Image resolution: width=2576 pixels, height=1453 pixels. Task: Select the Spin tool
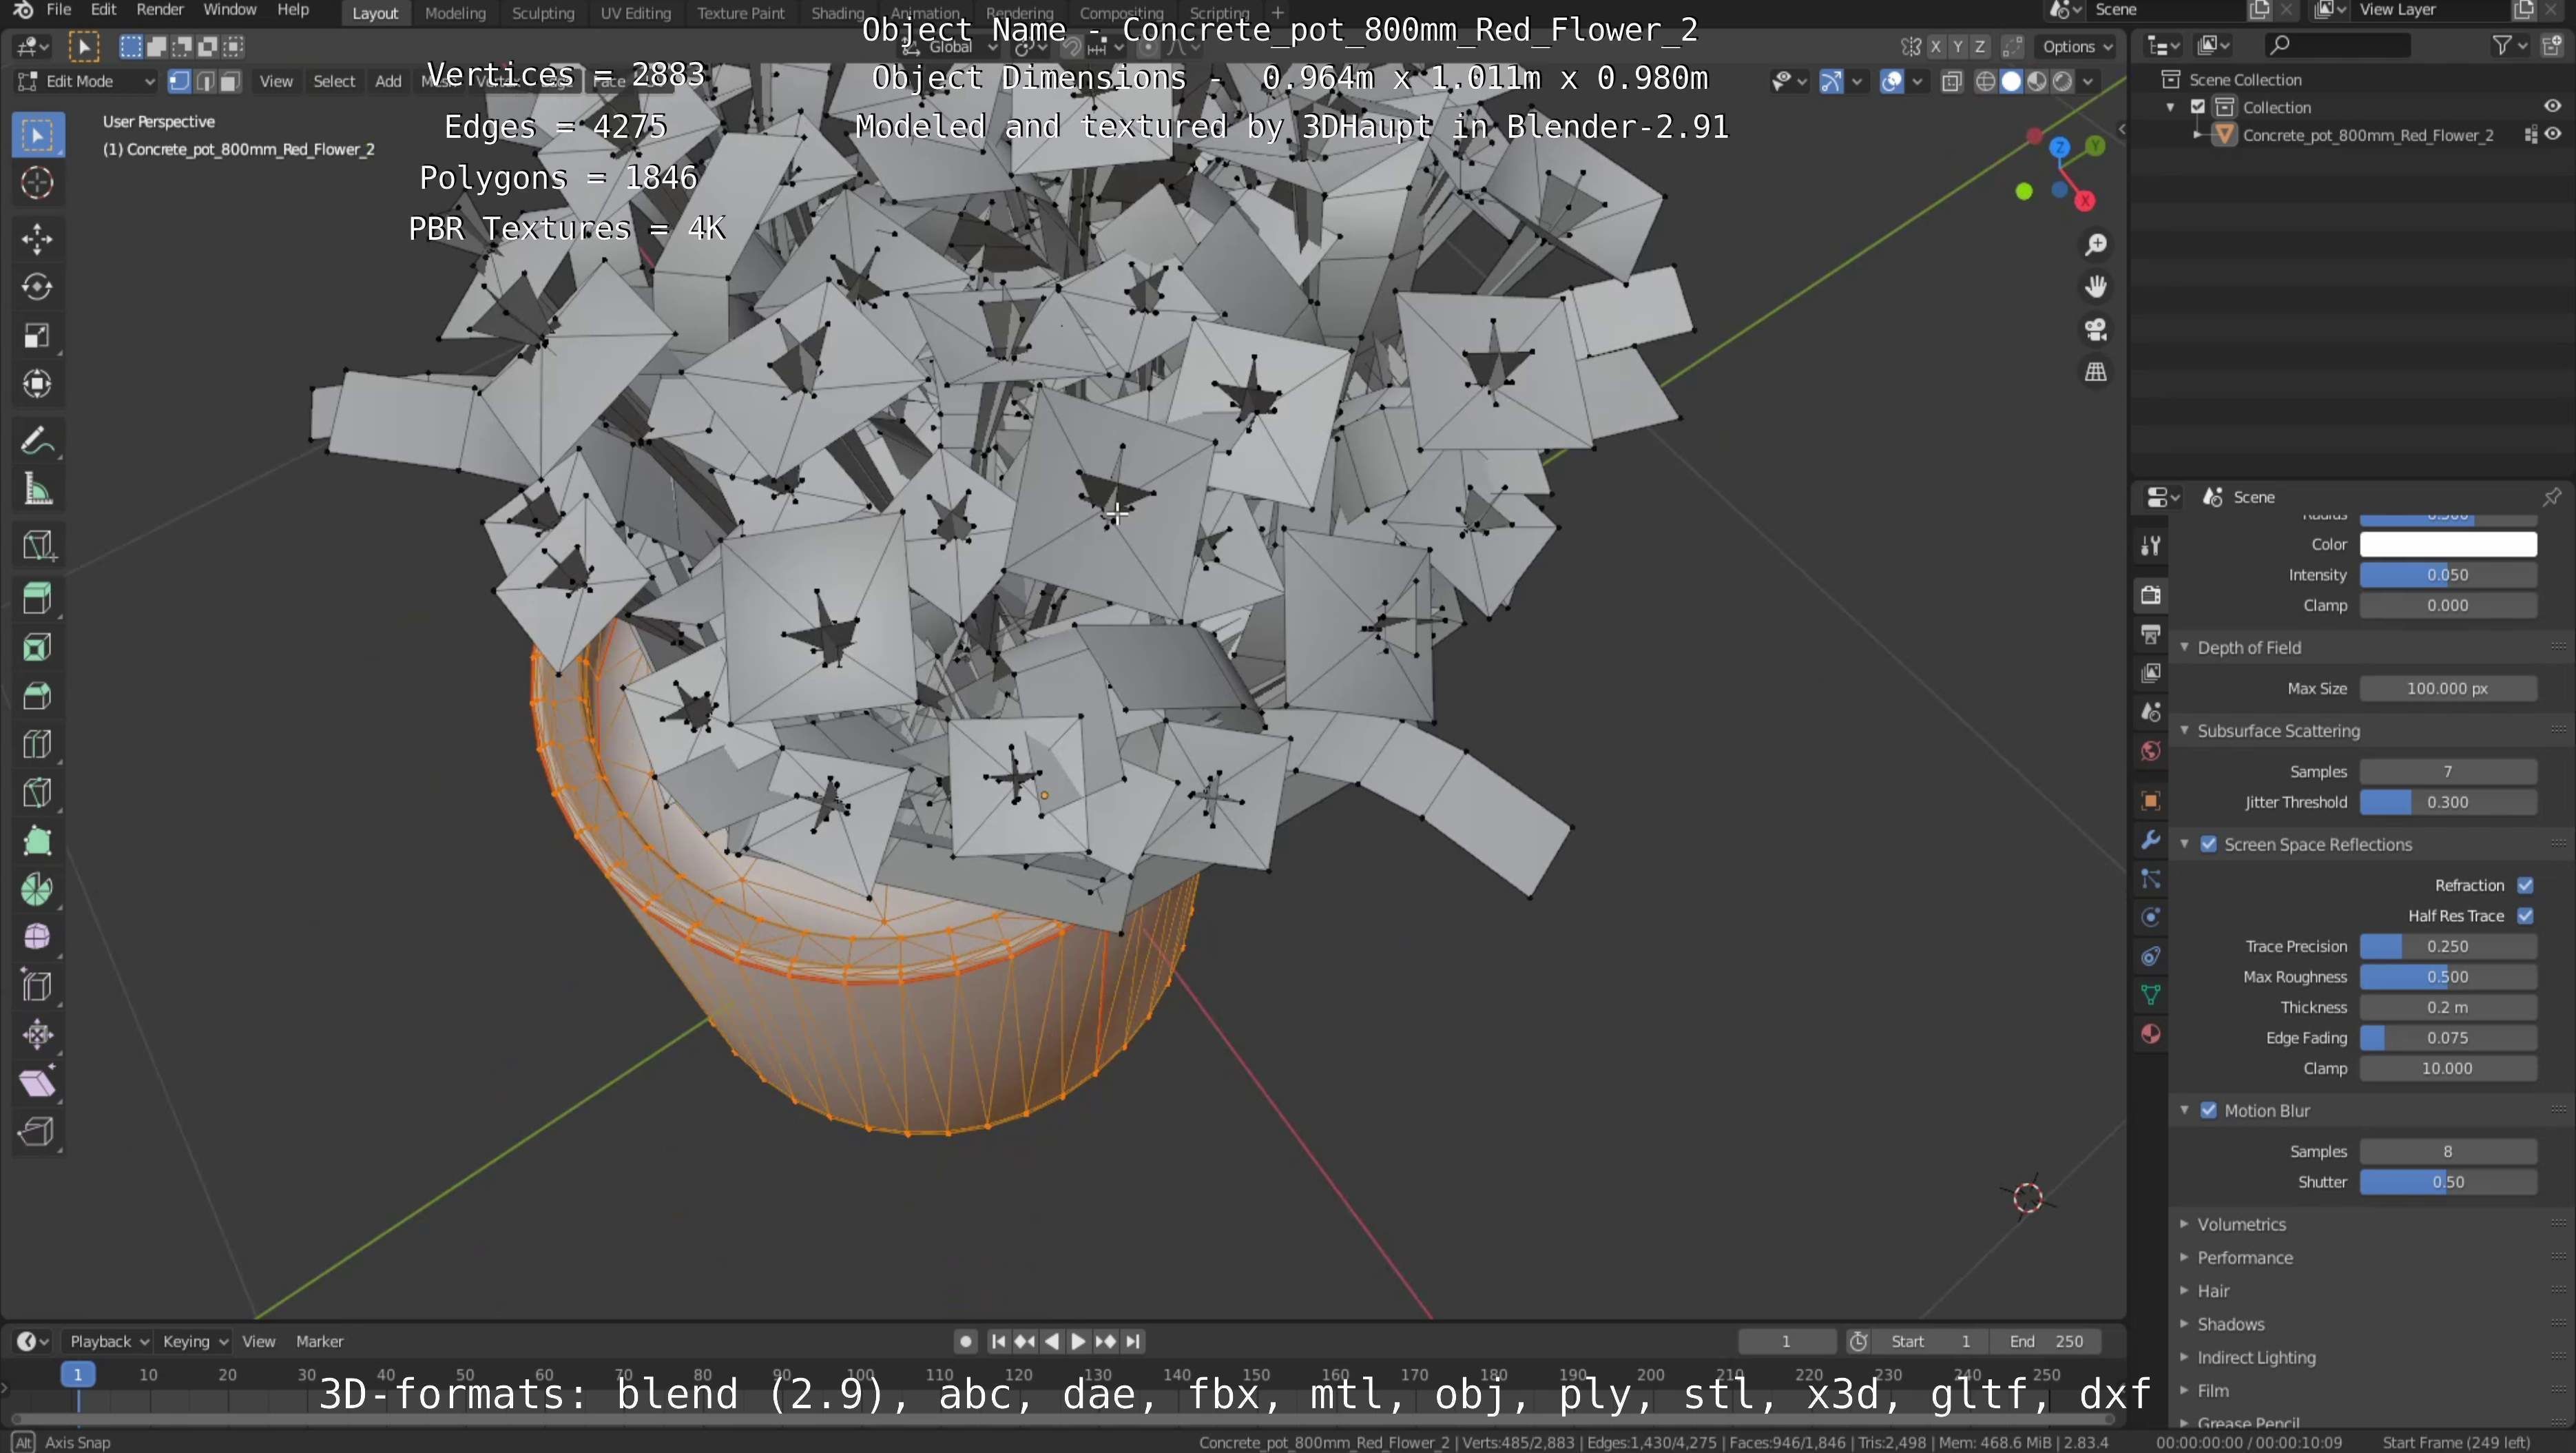coord(38,889)
